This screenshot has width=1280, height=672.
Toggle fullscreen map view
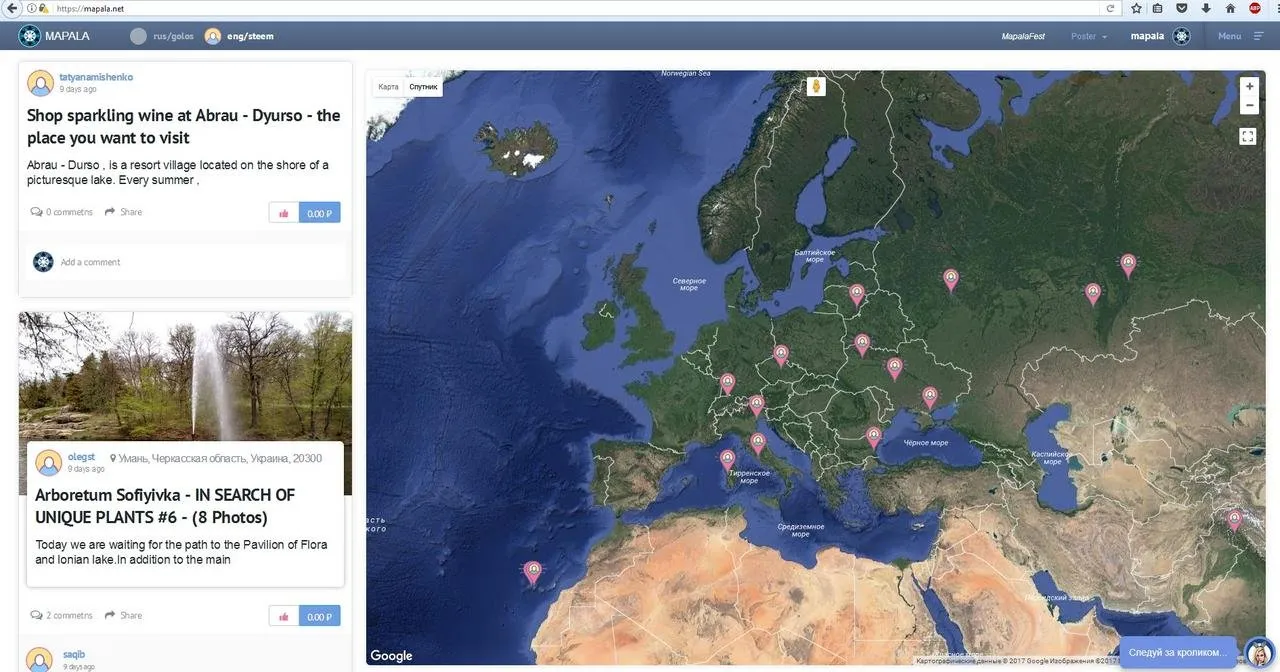(x=1248, y=136)
